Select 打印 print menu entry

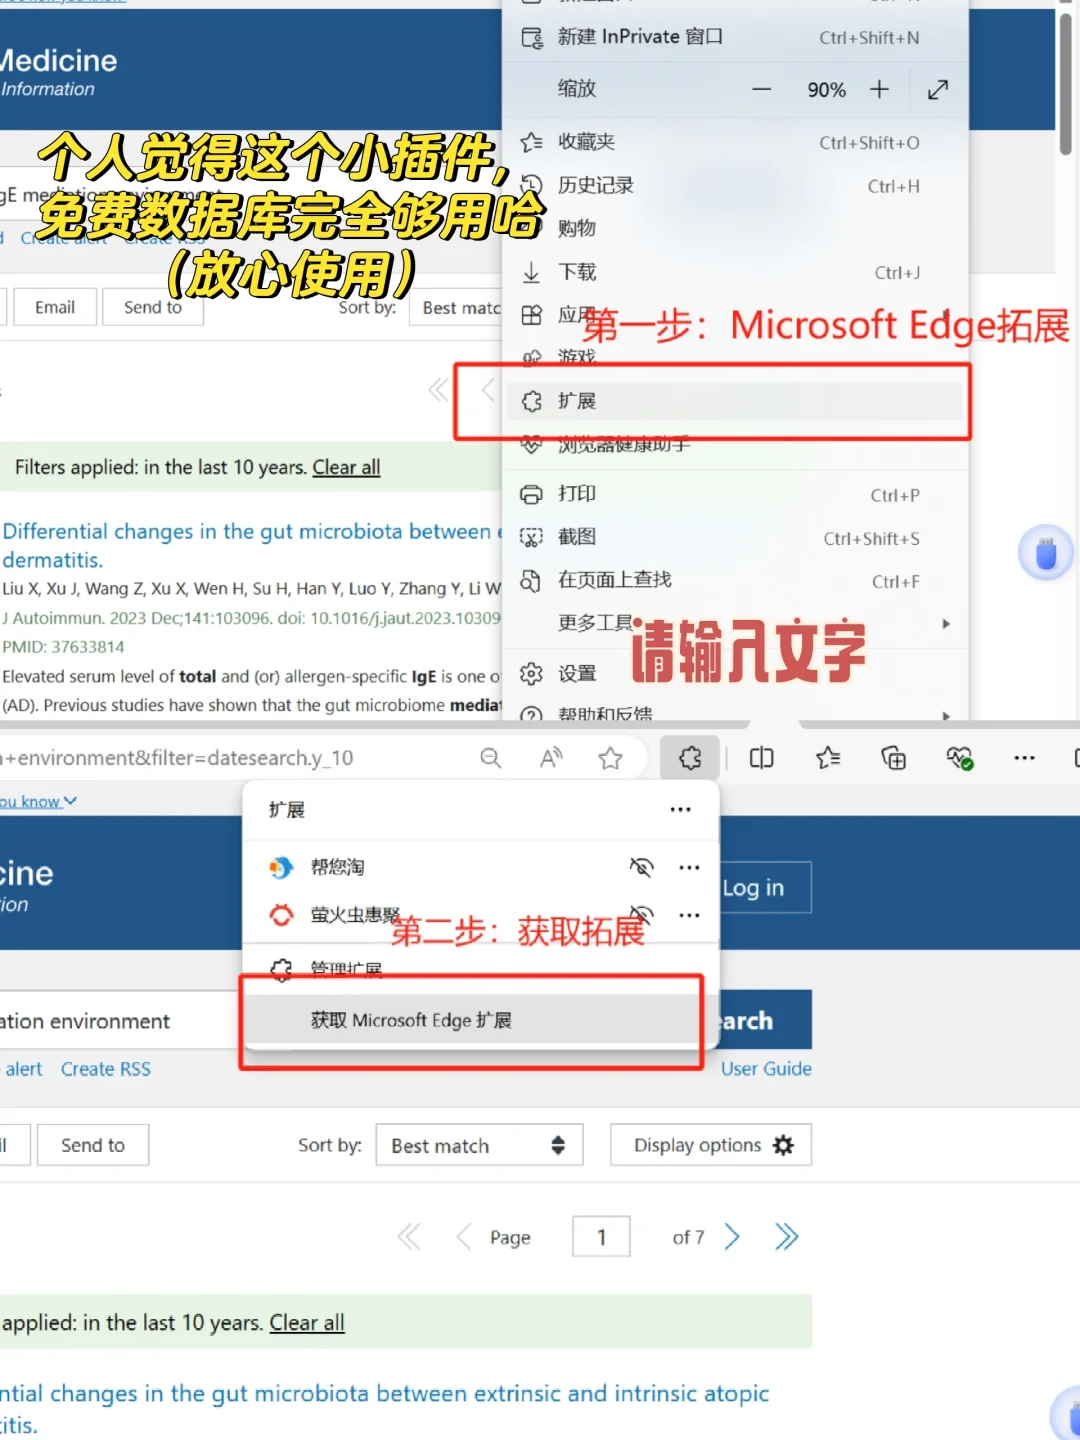click(x=735, y=494)
